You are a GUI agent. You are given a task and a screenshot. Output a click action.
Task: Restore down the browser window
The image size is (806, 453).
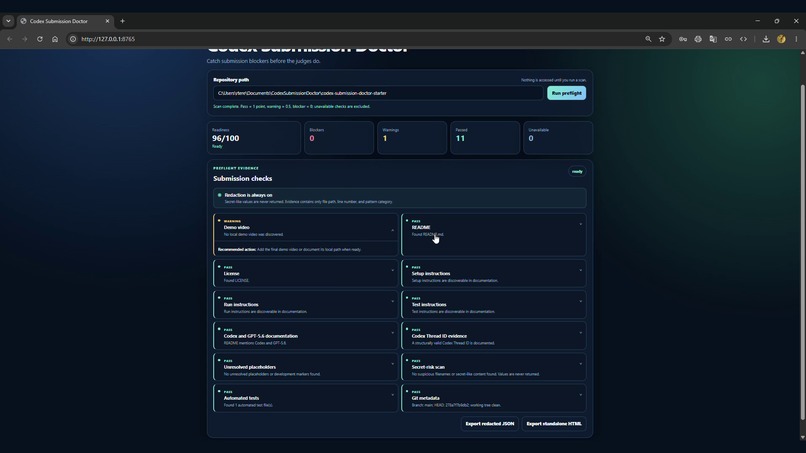tap(777, 21)
